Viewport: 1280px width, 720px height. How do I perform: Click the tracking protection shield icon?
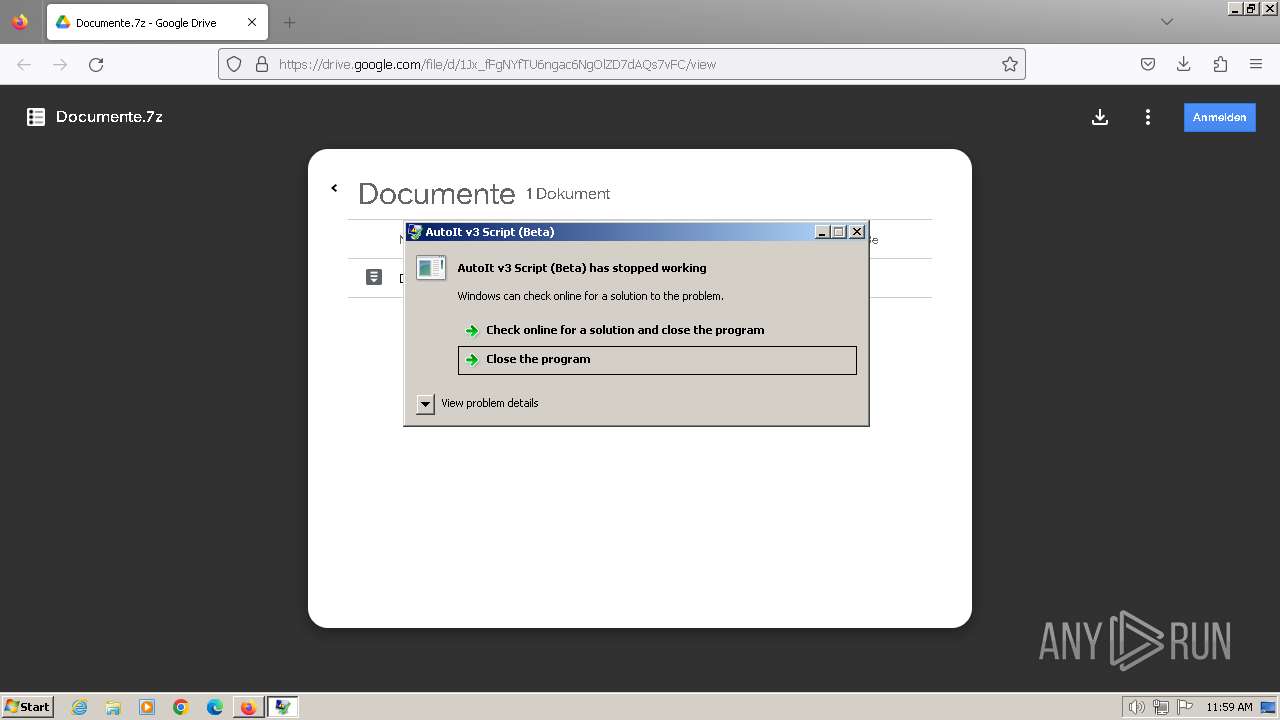point(234,64)
